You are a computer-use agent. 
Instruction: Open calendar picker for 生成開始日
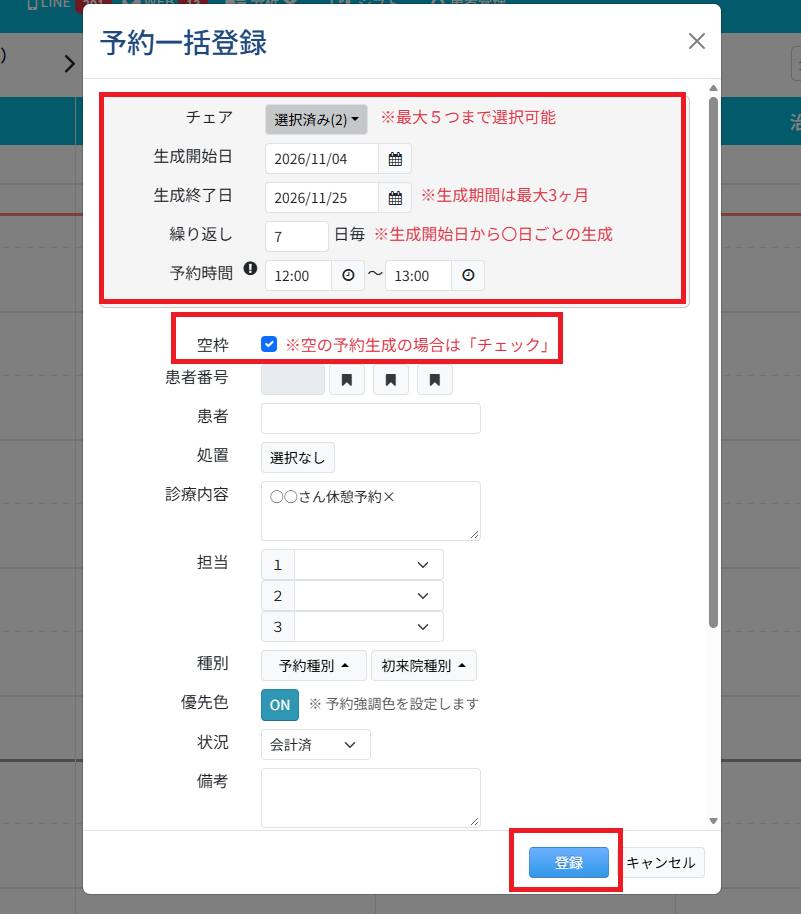click(x=395, y=159)
